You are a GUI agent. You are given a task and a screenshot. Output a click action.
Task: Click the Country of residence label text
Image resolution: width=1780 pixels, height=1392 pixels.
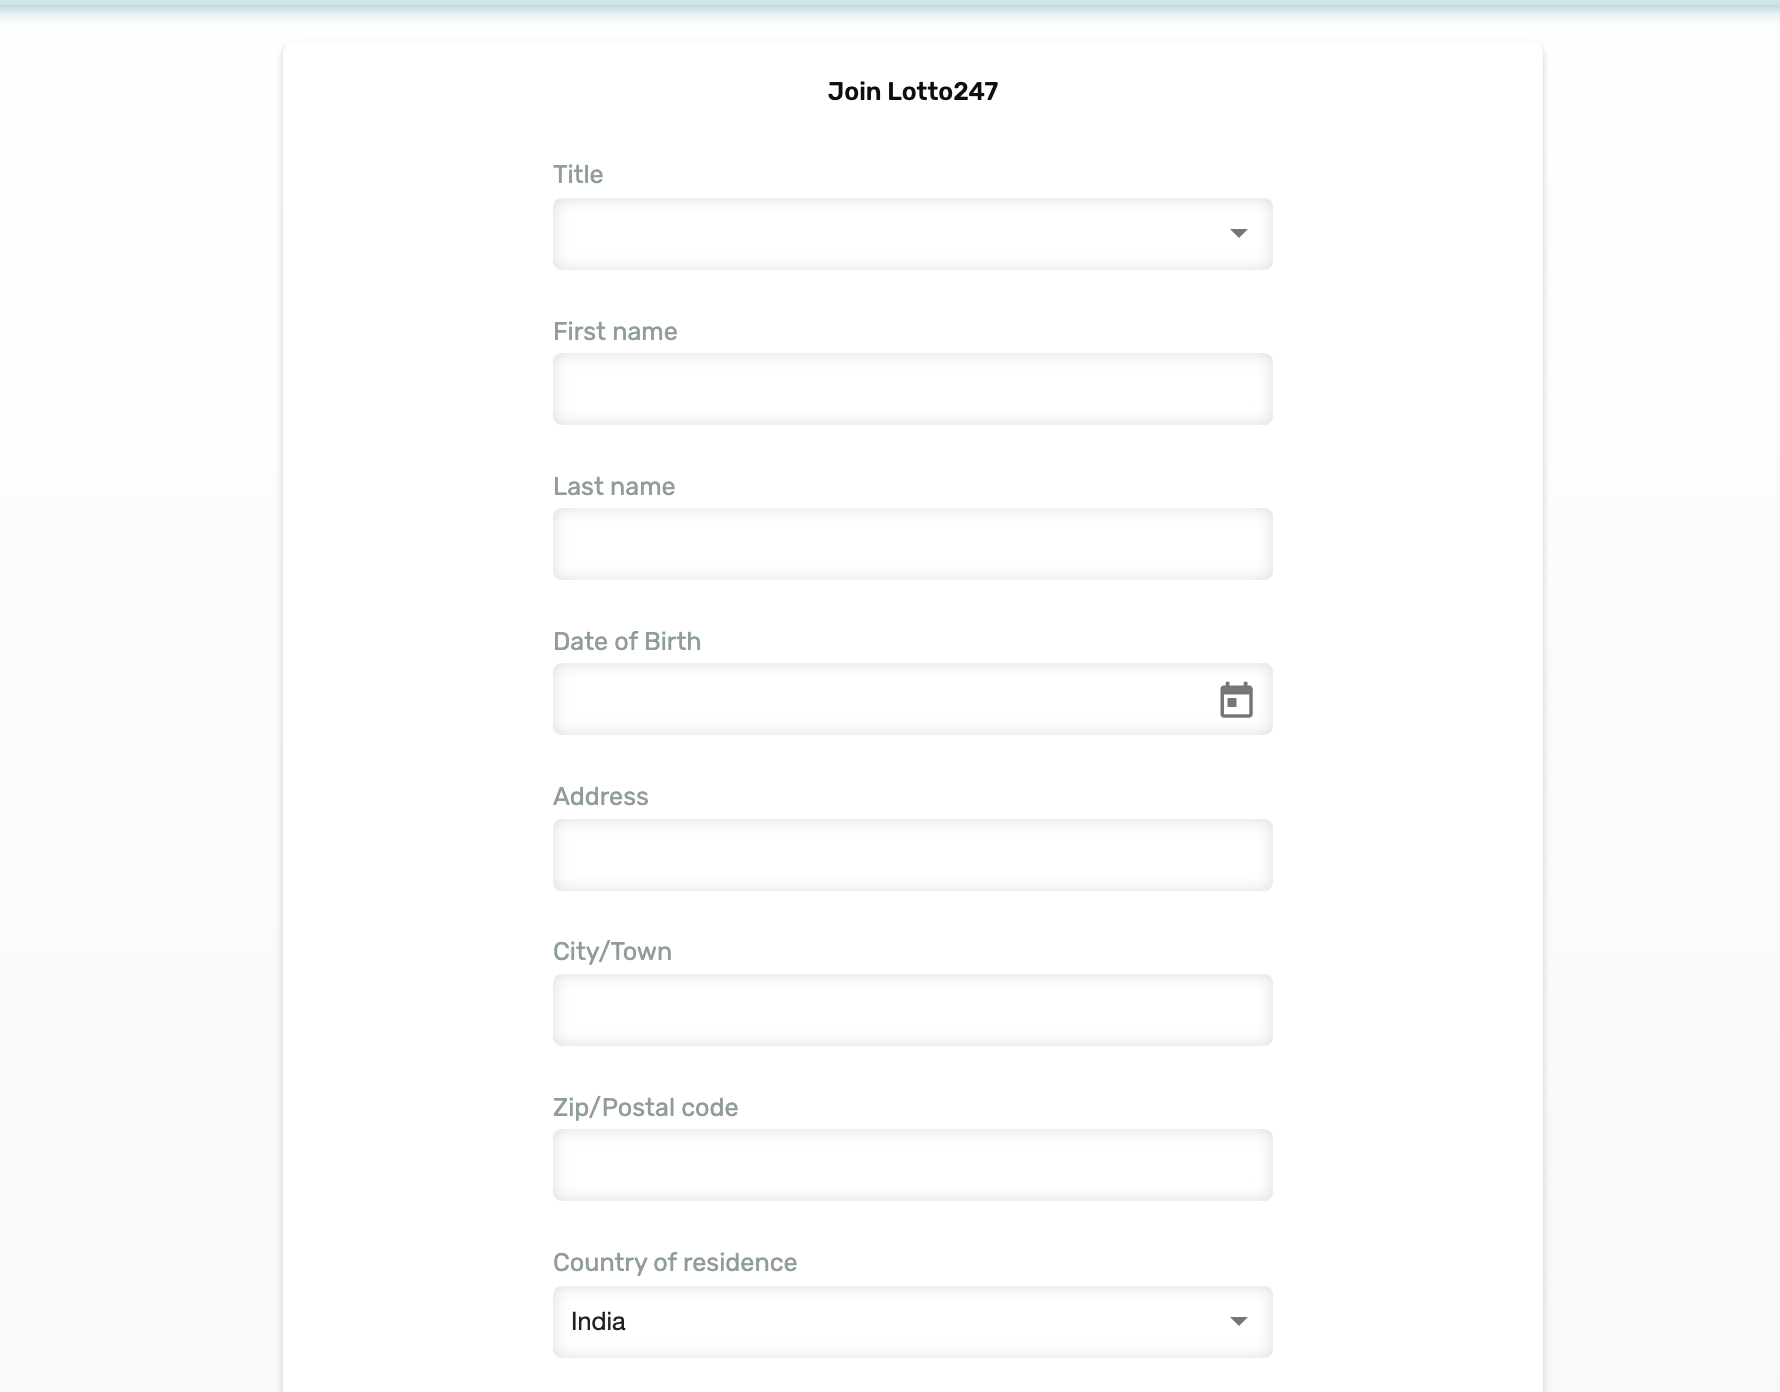pos(675,1263)
